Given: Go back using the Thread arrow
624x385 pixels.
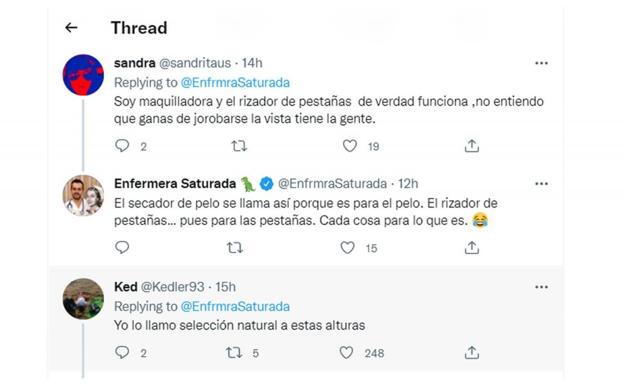Looking at the screenshot, I should 71,27.
